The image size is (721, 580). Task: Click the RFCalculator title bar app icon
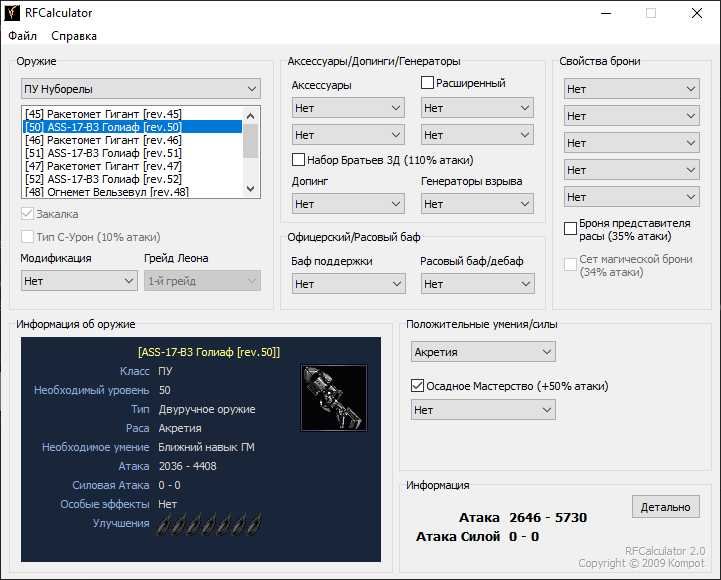coord(14,13)
